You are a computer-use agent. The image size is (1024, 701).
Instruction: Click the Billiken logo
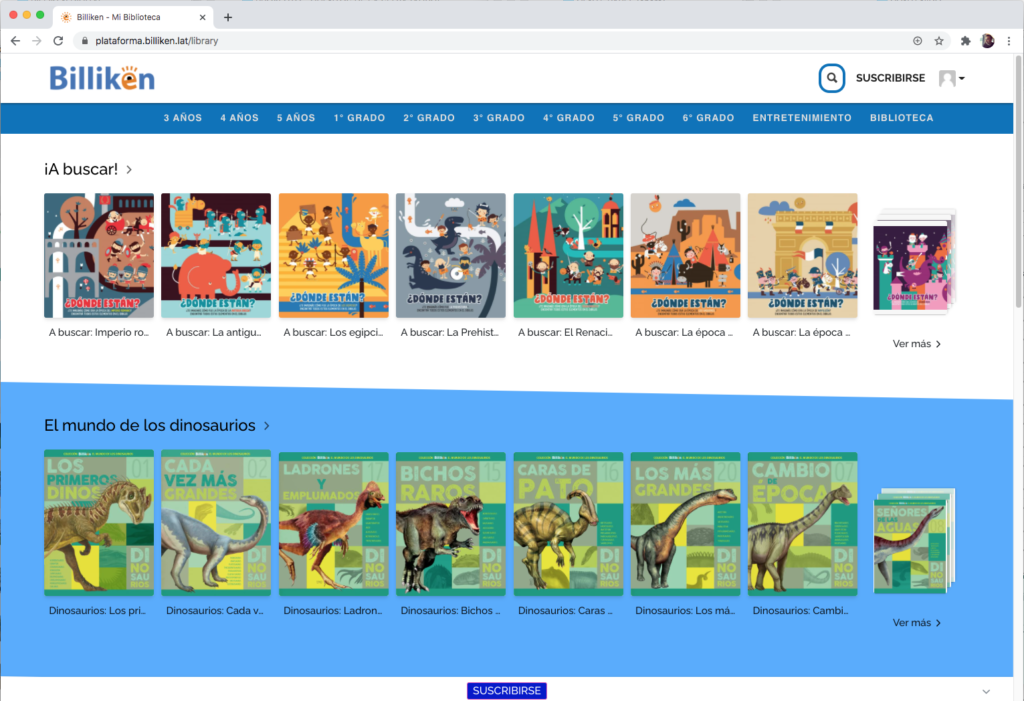point(102,78)
